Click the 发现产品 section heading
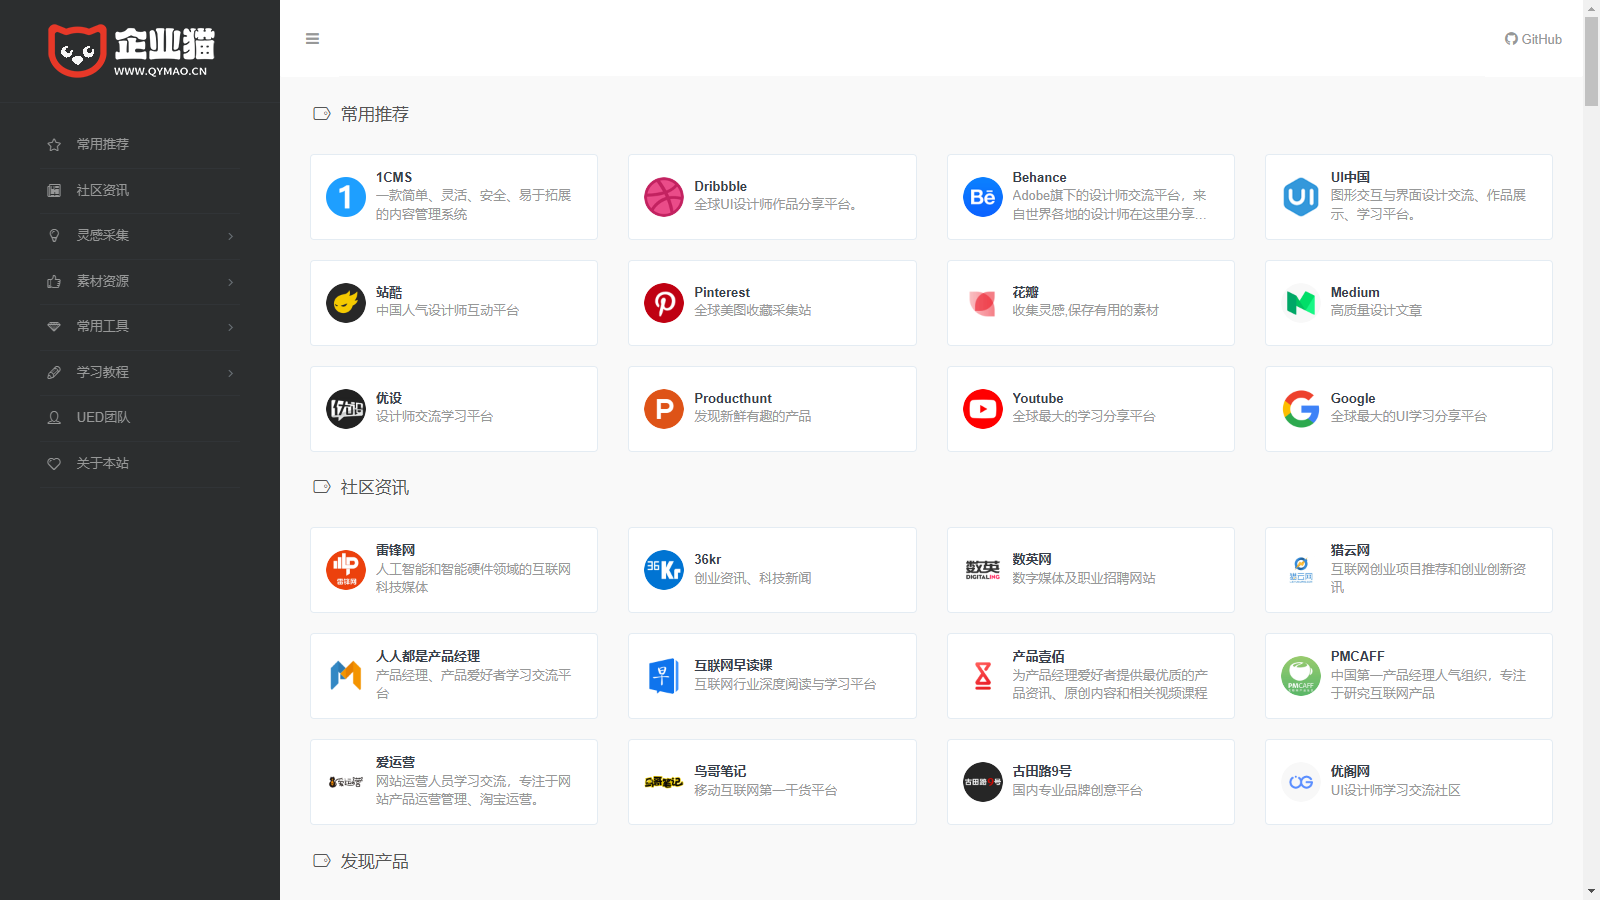 [375, 861]
